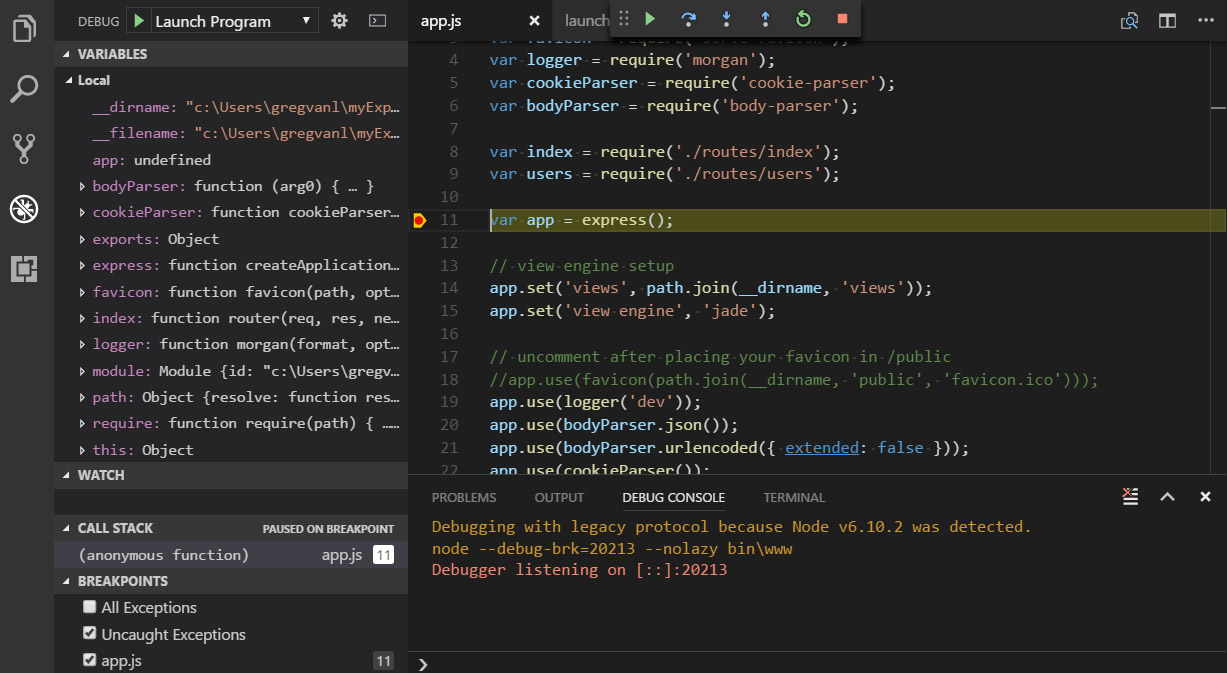Viewport: 1227px width, 673px height.
Task: Select the __filename variable row
Action: (x=231, y=133)
